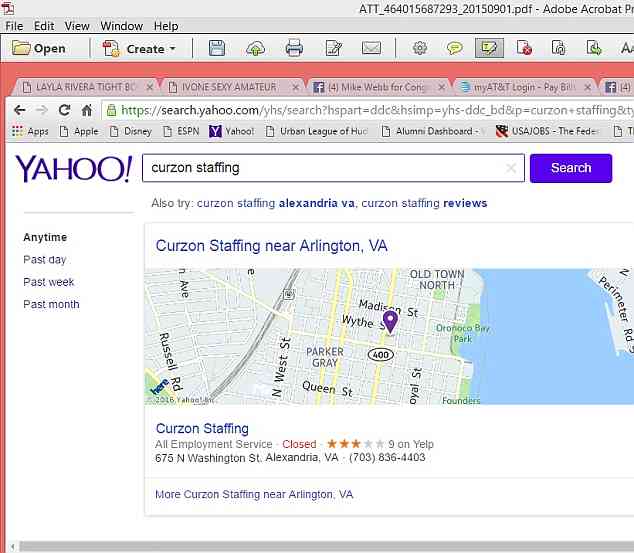Clear search text with X icon
634x553 pixels.
pyautogui.click(x=511, y=168)
